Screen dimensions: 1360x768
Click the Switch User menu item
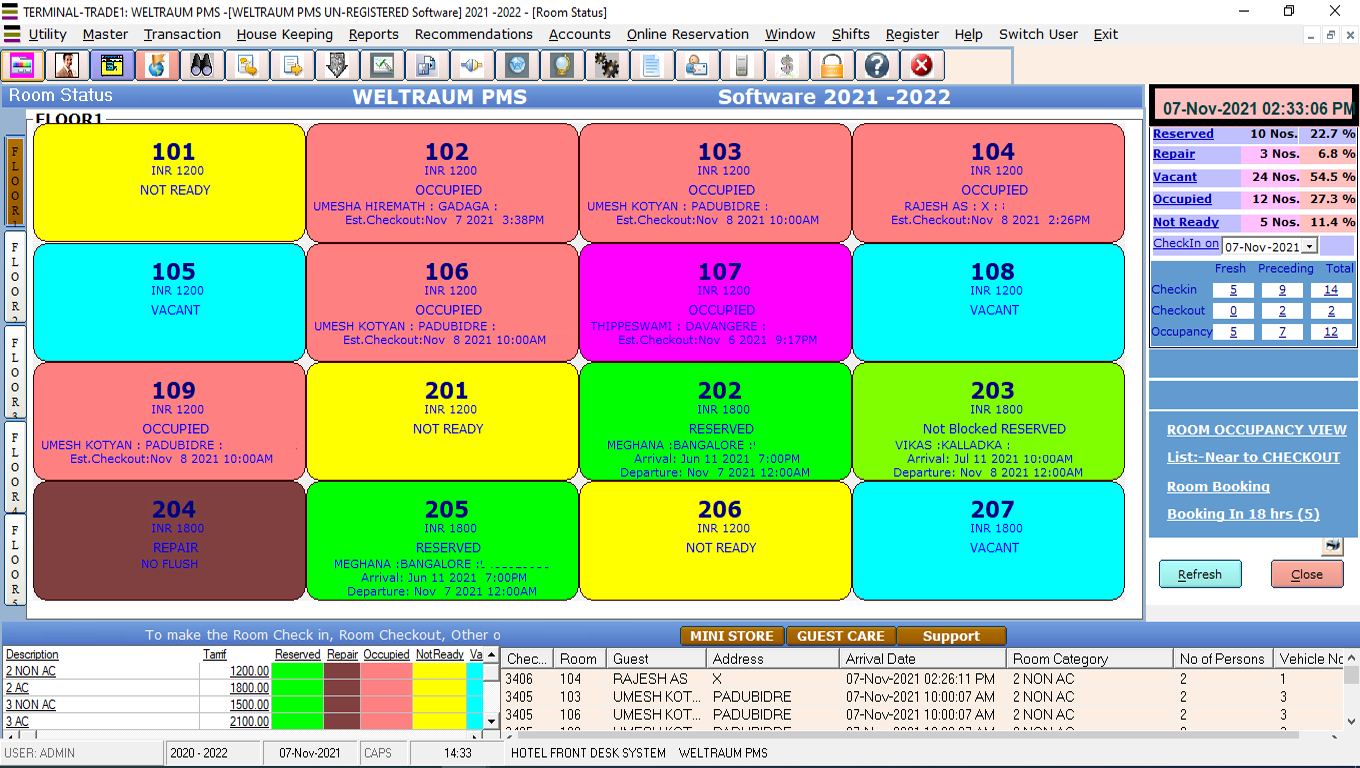pos(1039,34)
